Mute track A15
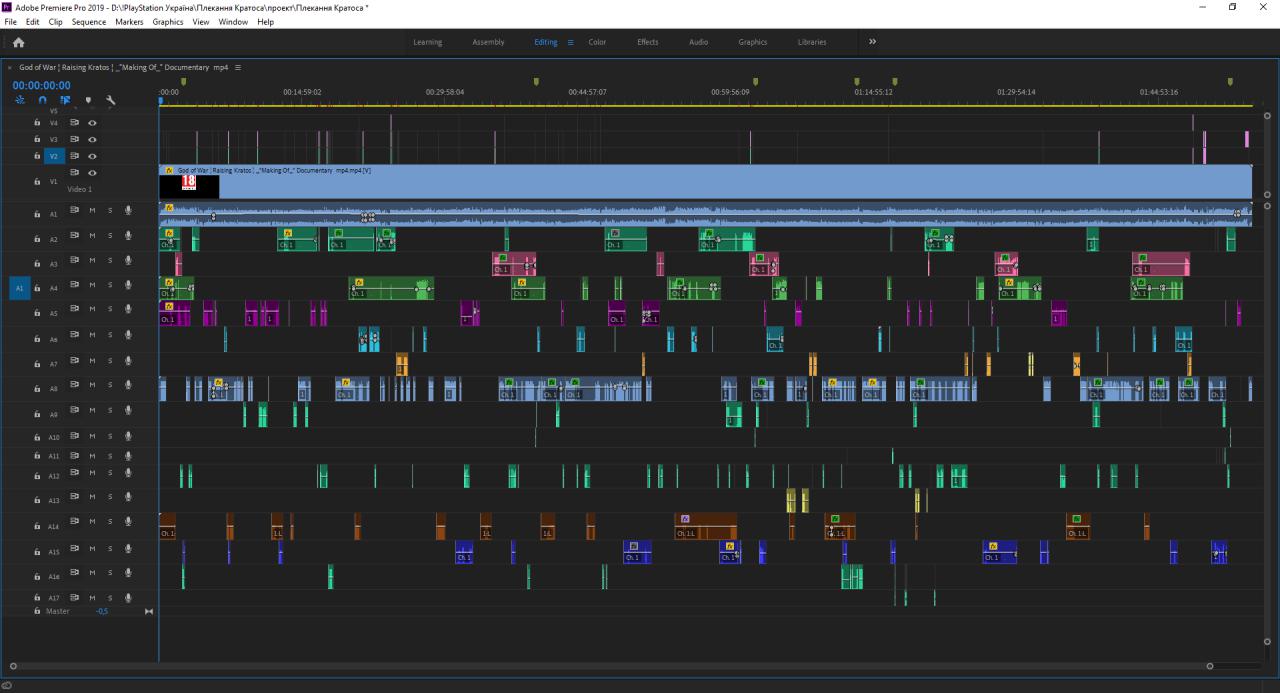 (x=92, y=548)
